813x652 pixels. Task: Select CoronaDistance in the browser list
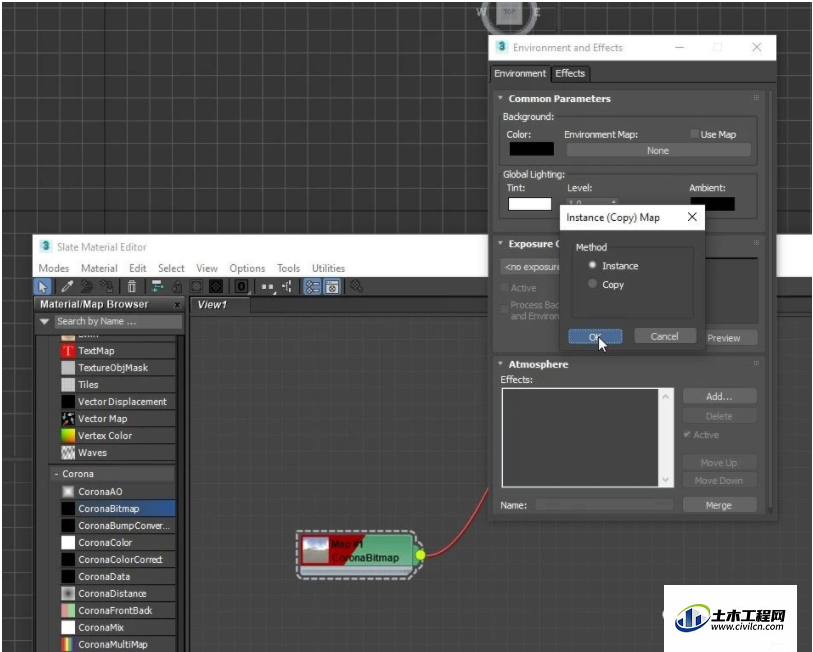click(118, 593)
